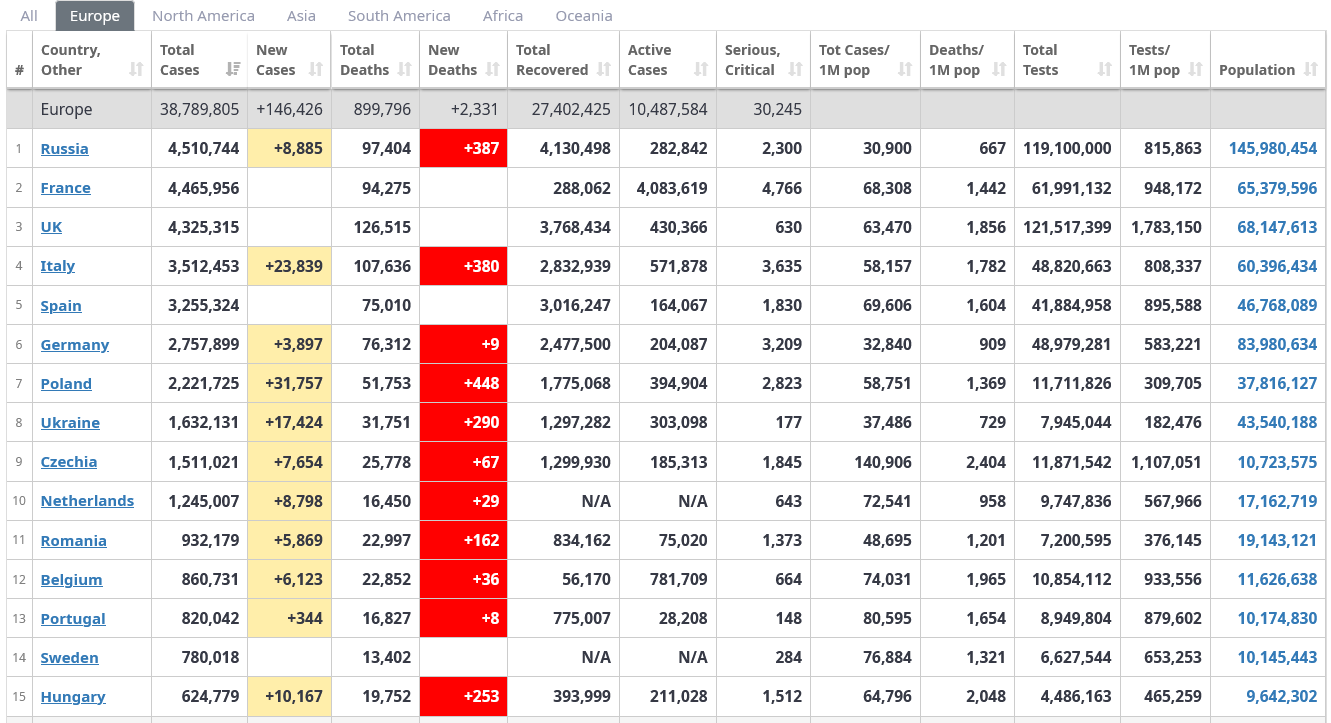Click Russia population 145,980,454 link
The width and height of the screenshot is (1331, 723).
[x=1273, y=149]
